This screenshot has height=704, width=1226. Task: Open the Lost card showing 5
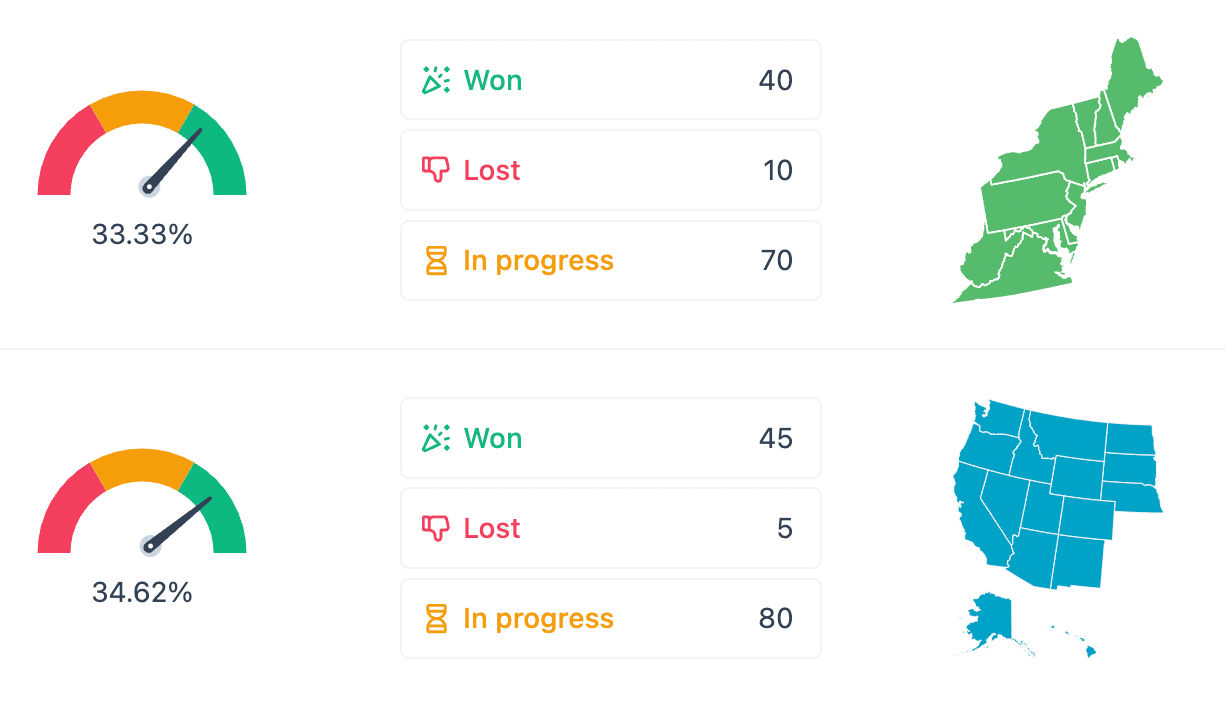coord(611,528)
